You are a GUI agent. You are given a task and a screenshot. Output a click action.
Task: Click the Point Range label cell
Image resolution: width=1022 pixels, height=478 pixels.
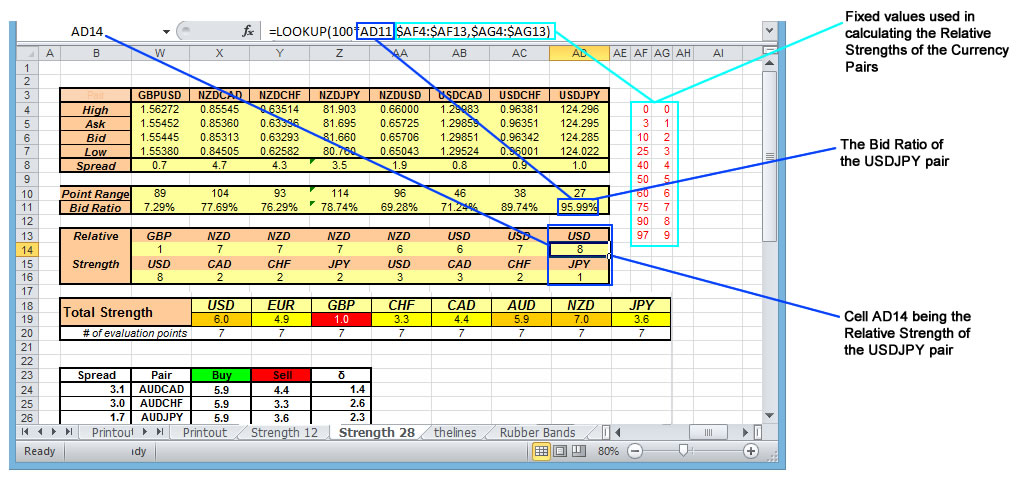click(96, 194)
